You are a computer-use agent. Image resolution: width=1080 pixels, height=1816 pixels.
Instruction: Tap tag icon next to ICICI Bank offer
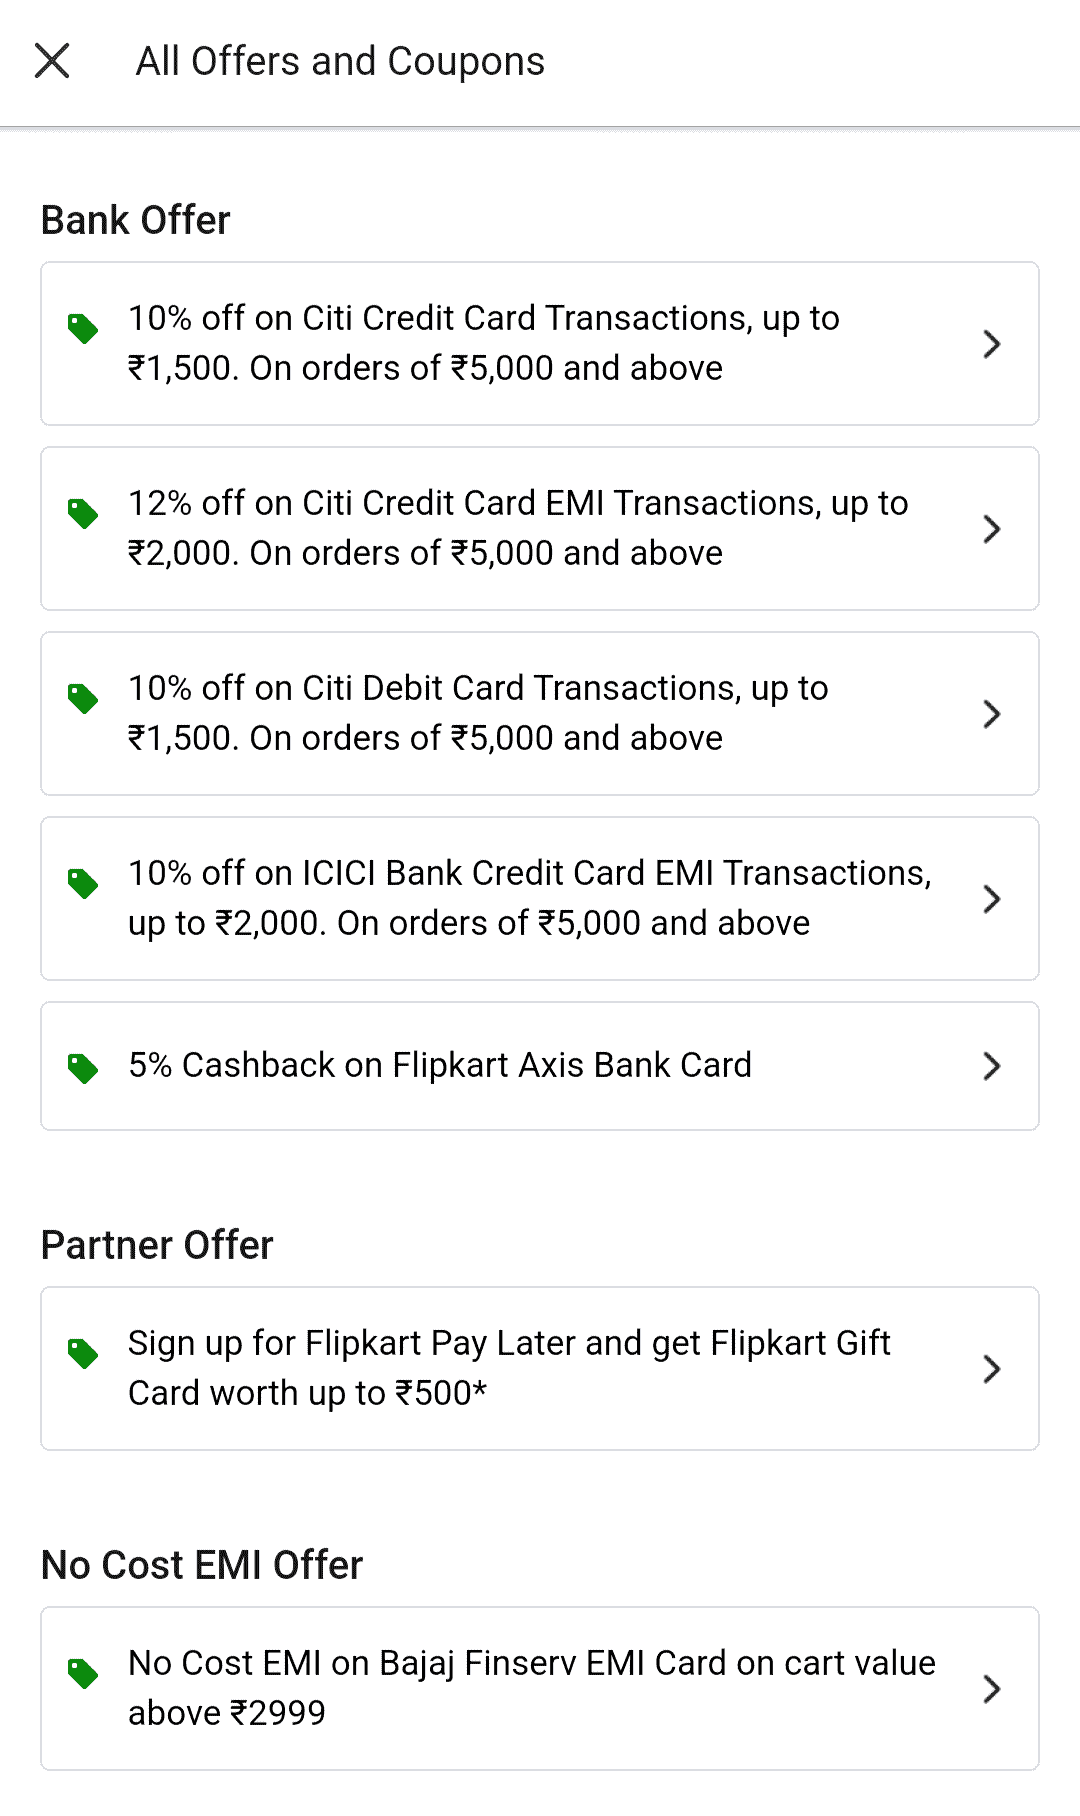[x=83, y=883]
